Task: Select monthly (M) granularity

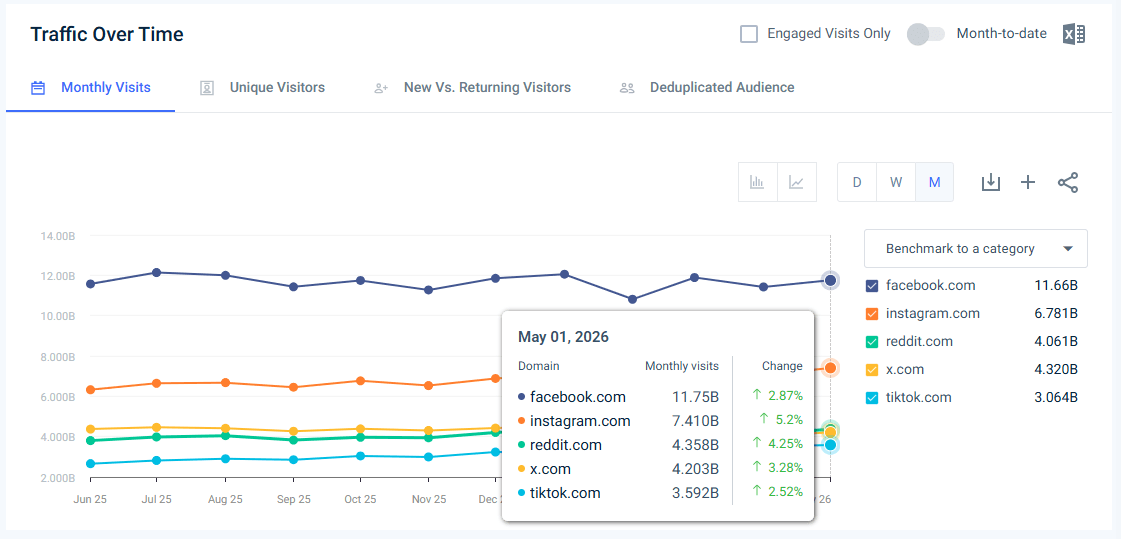Action: (x=934, y=182)
